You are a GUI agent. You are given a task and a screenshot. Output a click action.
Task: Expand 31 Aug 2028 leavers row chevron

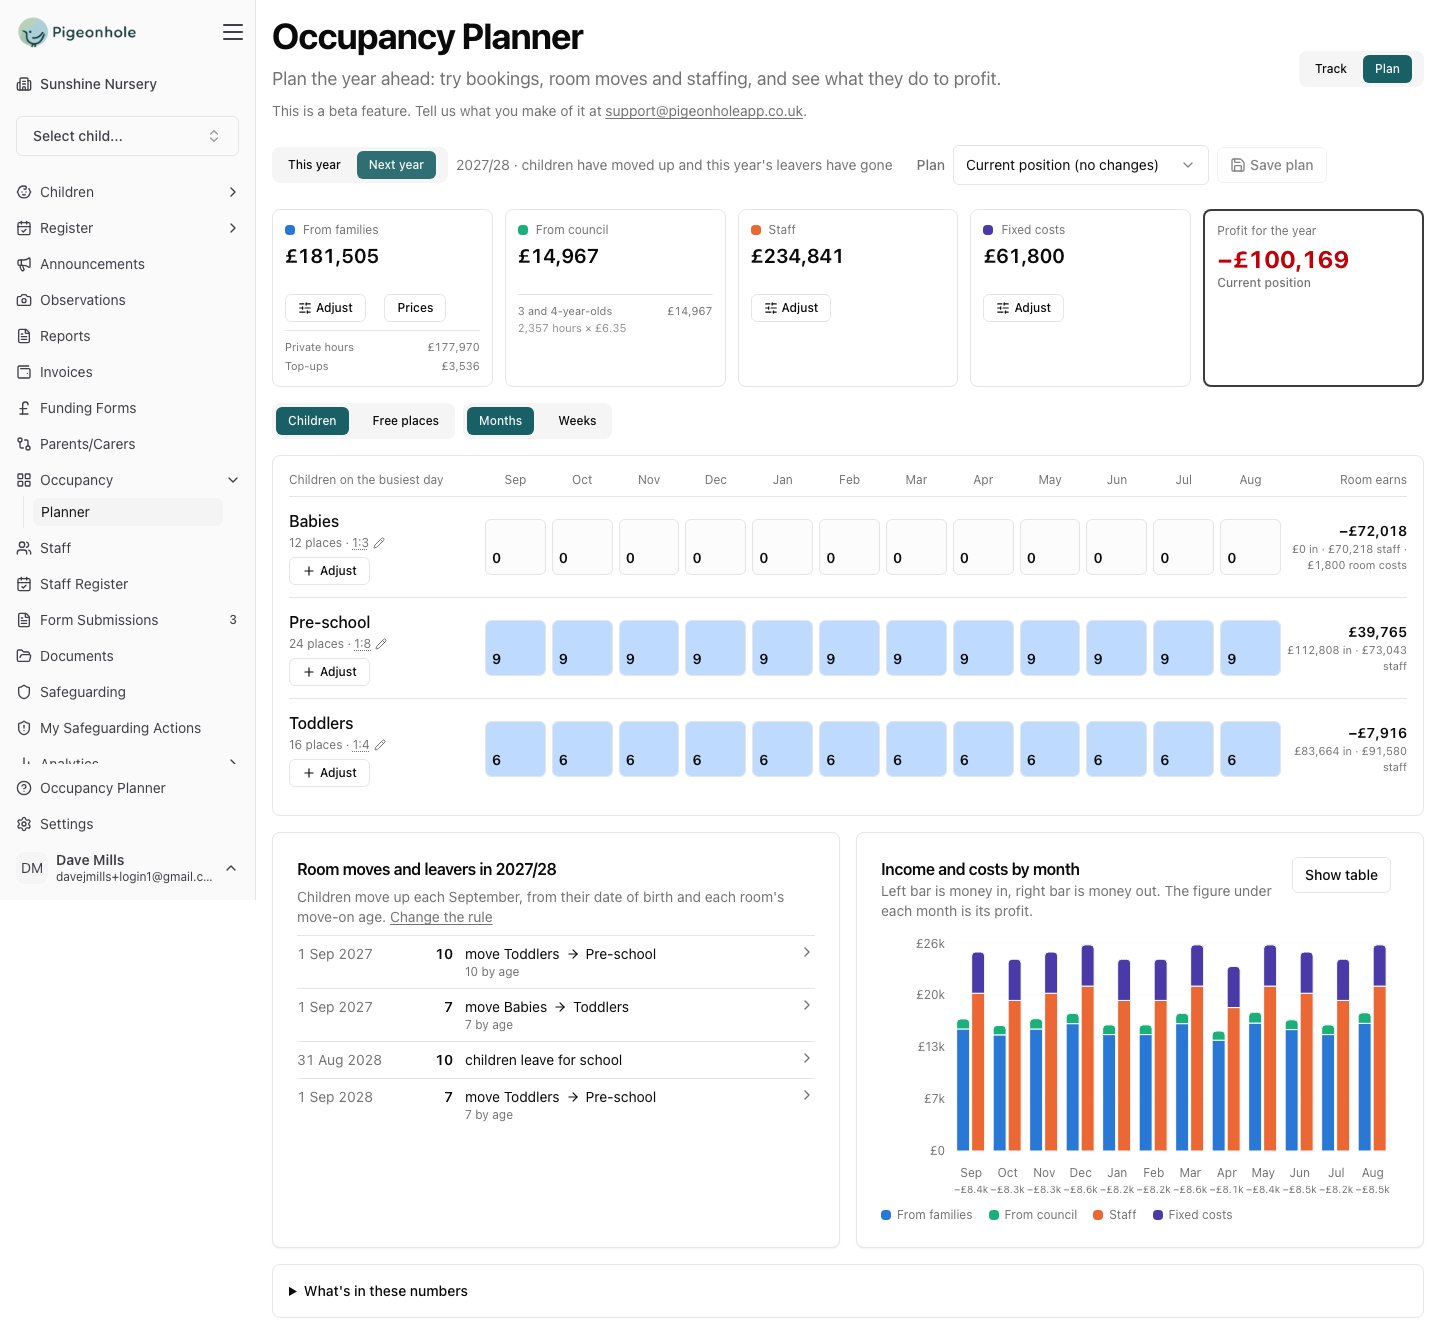pyautogui.click(x=807, y=1058)
